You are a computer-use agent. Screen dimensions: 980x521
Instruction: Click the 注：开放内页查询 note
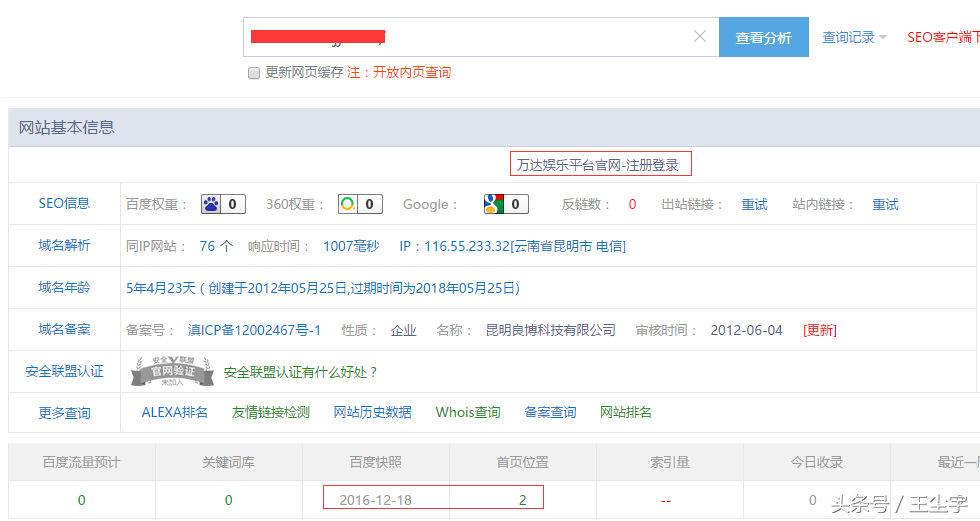tap(399, 72)
